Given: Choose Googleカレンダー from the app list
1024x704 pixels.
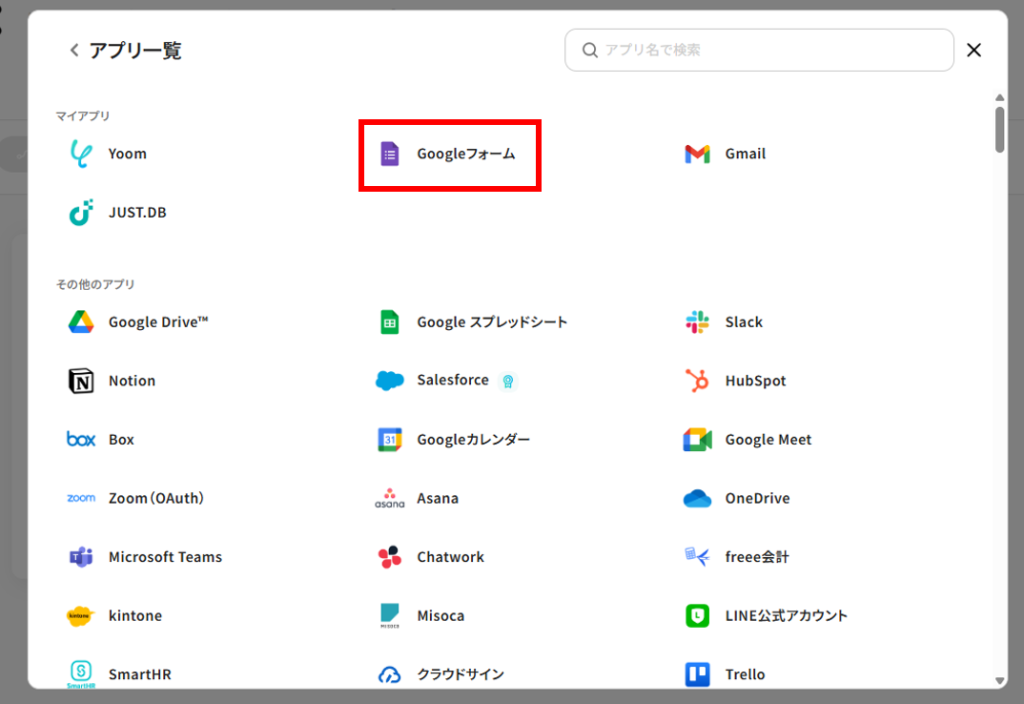Looking at the screenshot, I should [x=472, y=439].
